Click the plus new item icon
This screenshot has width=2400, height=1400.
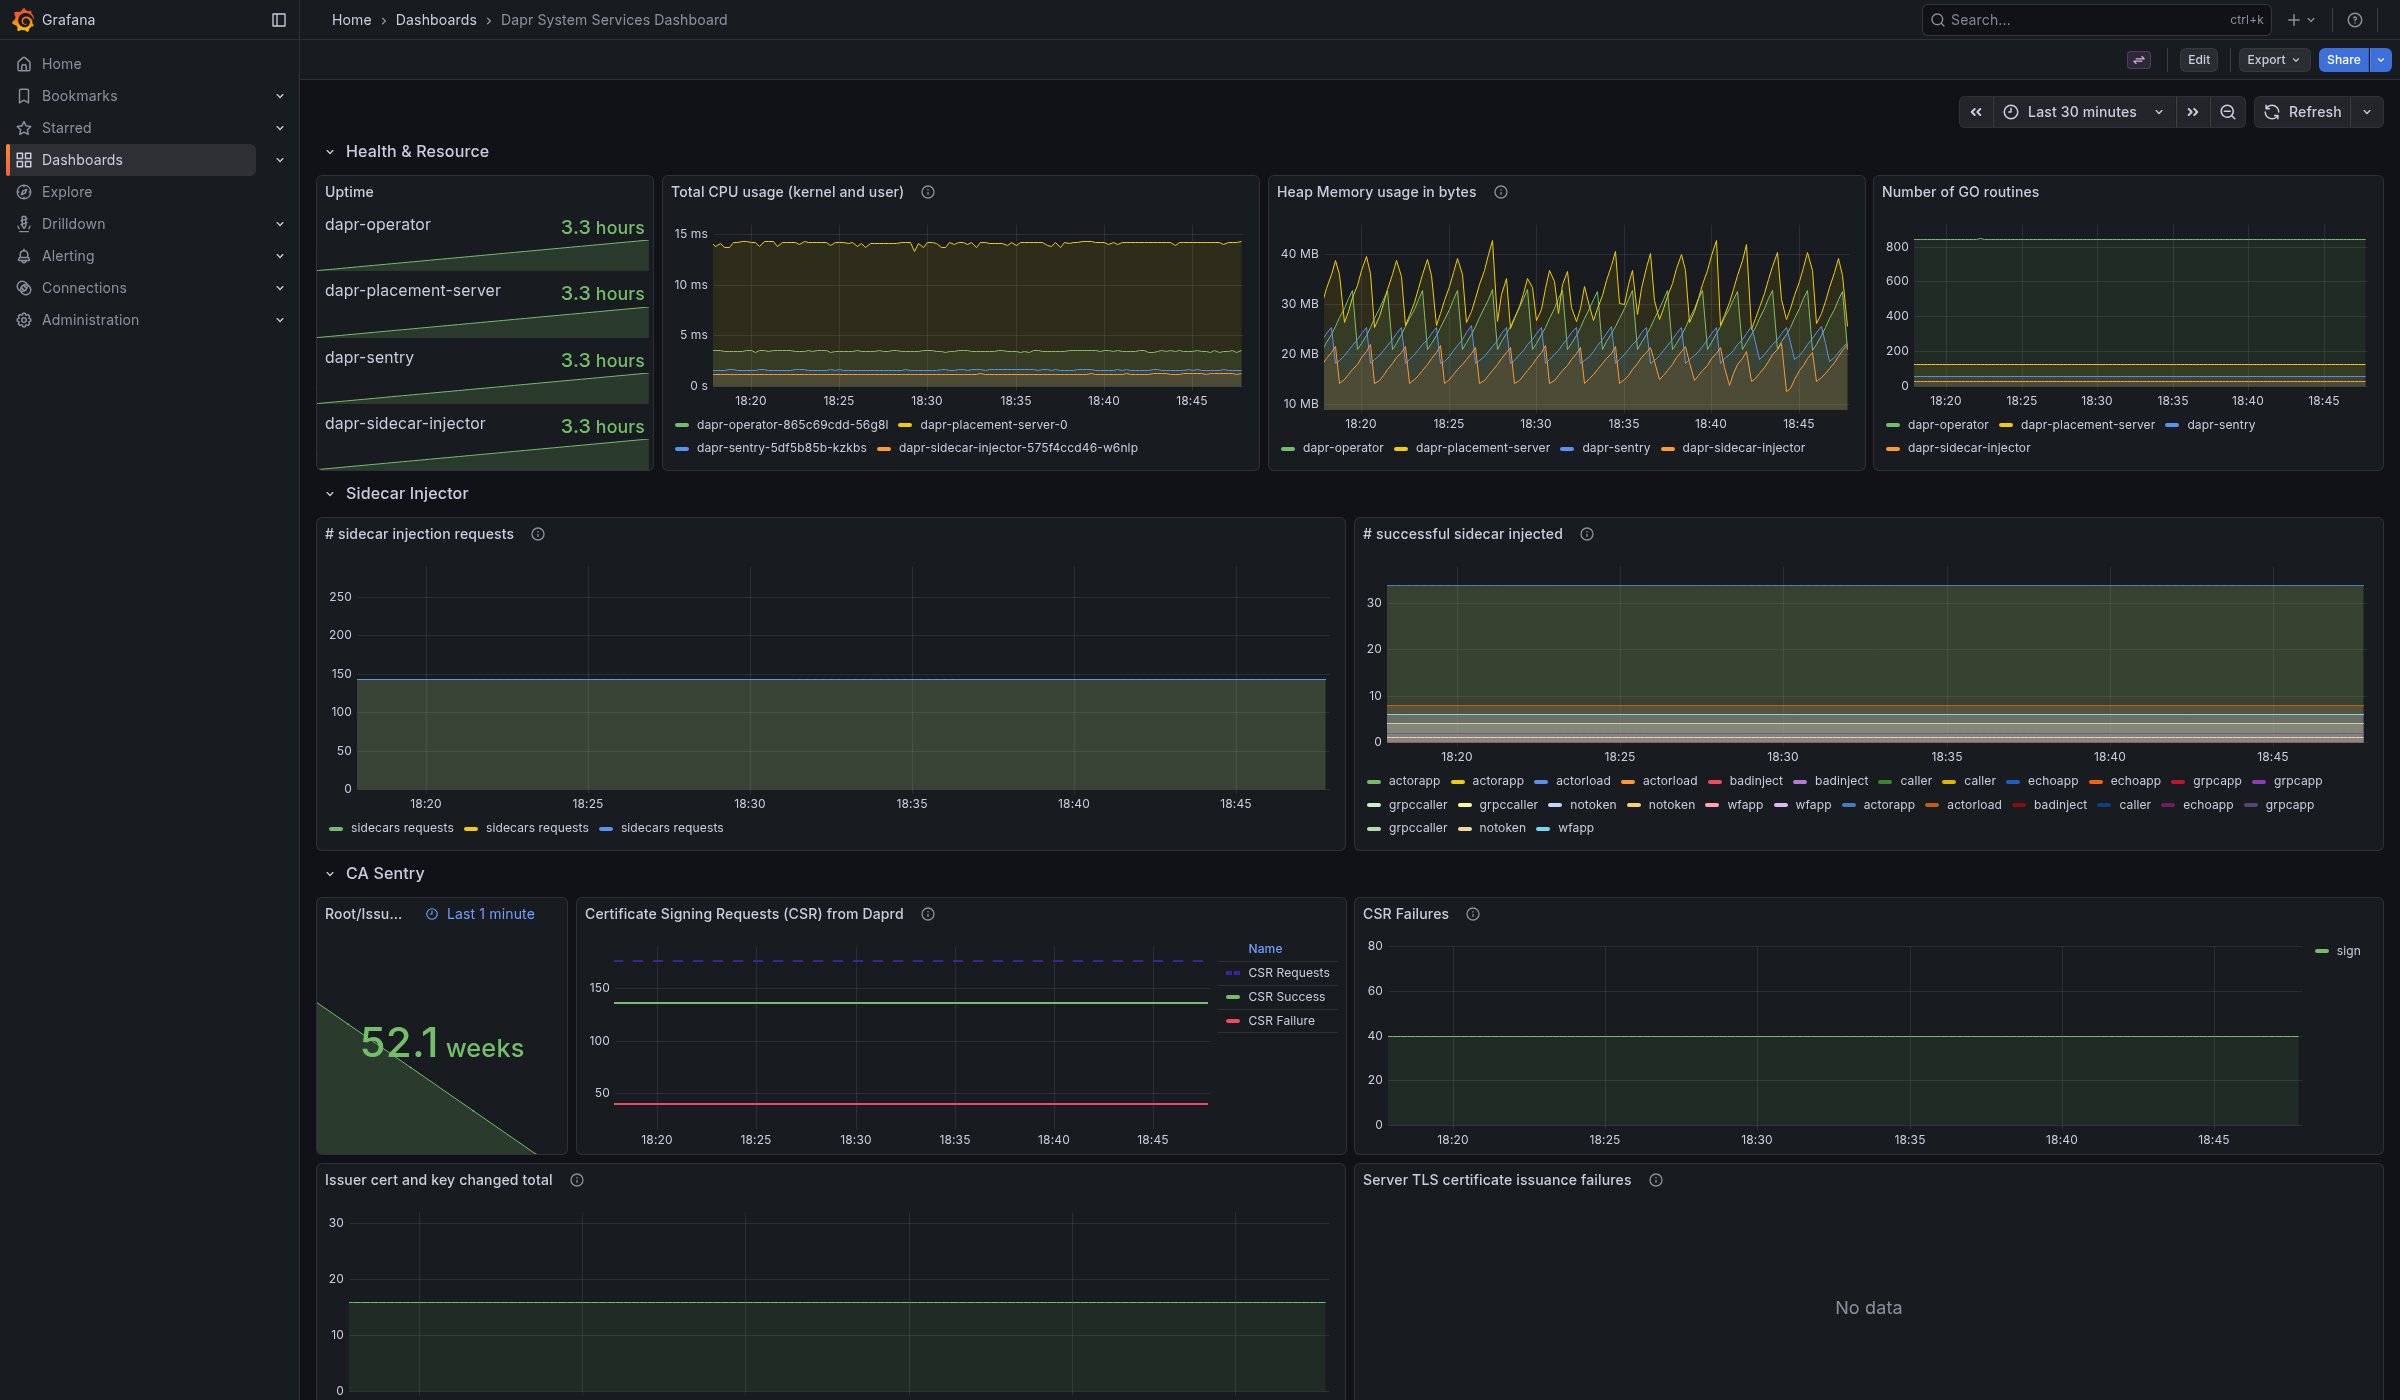(x=2294, y=20)
